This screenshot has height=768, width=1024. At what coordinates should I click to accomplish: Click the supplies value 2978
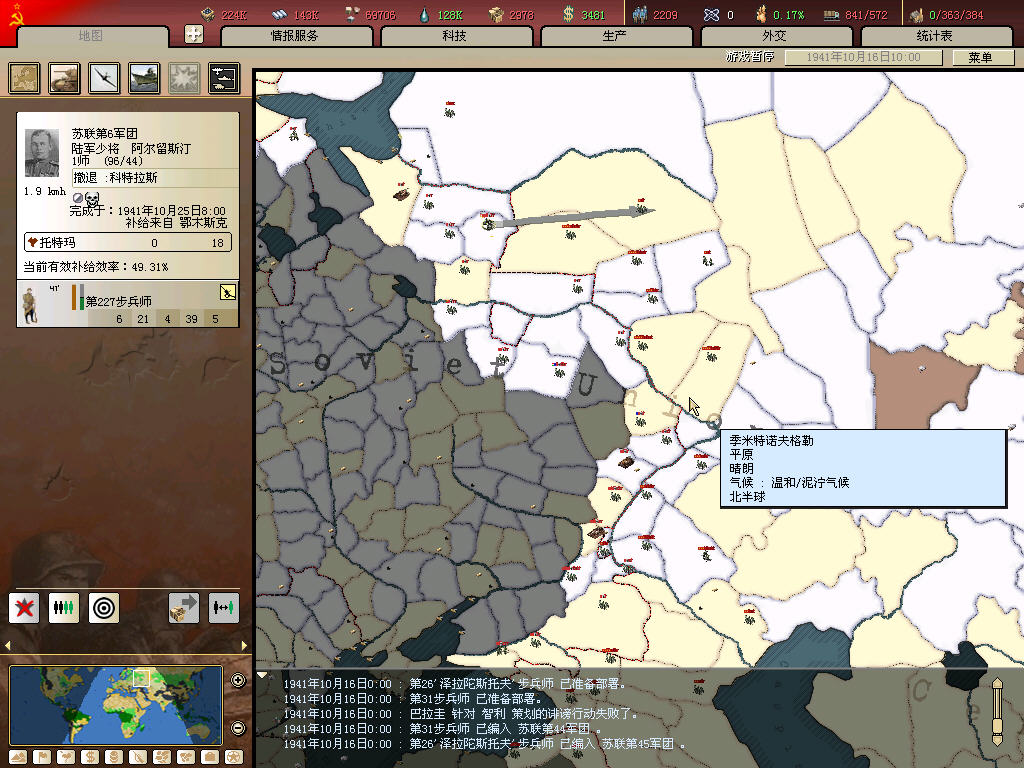point(521,15)
